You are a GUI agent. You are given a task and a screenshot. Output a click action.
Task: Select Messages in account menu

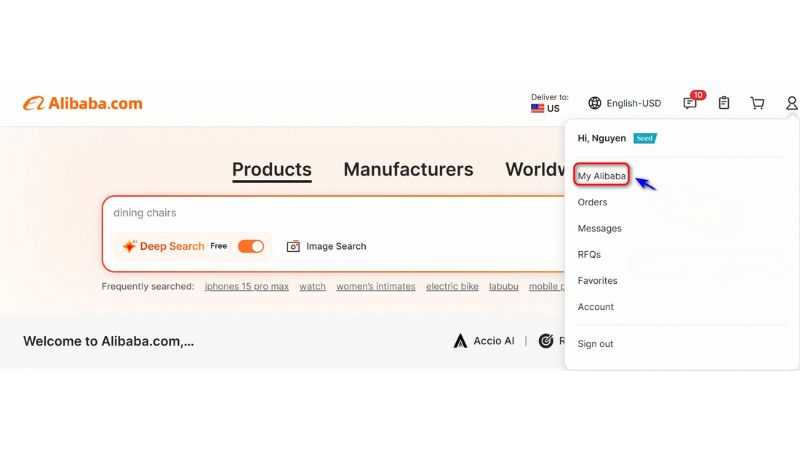pos(599,228)
